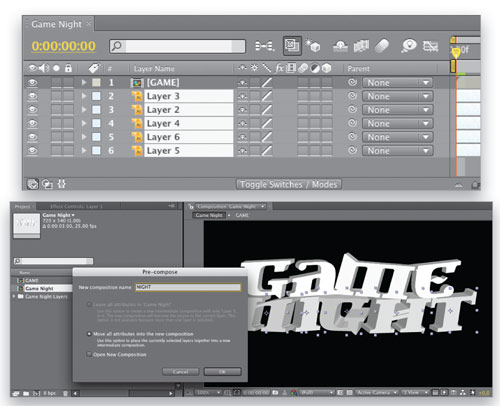Open Parent dropdown for Layer 4

coord(398,123)
